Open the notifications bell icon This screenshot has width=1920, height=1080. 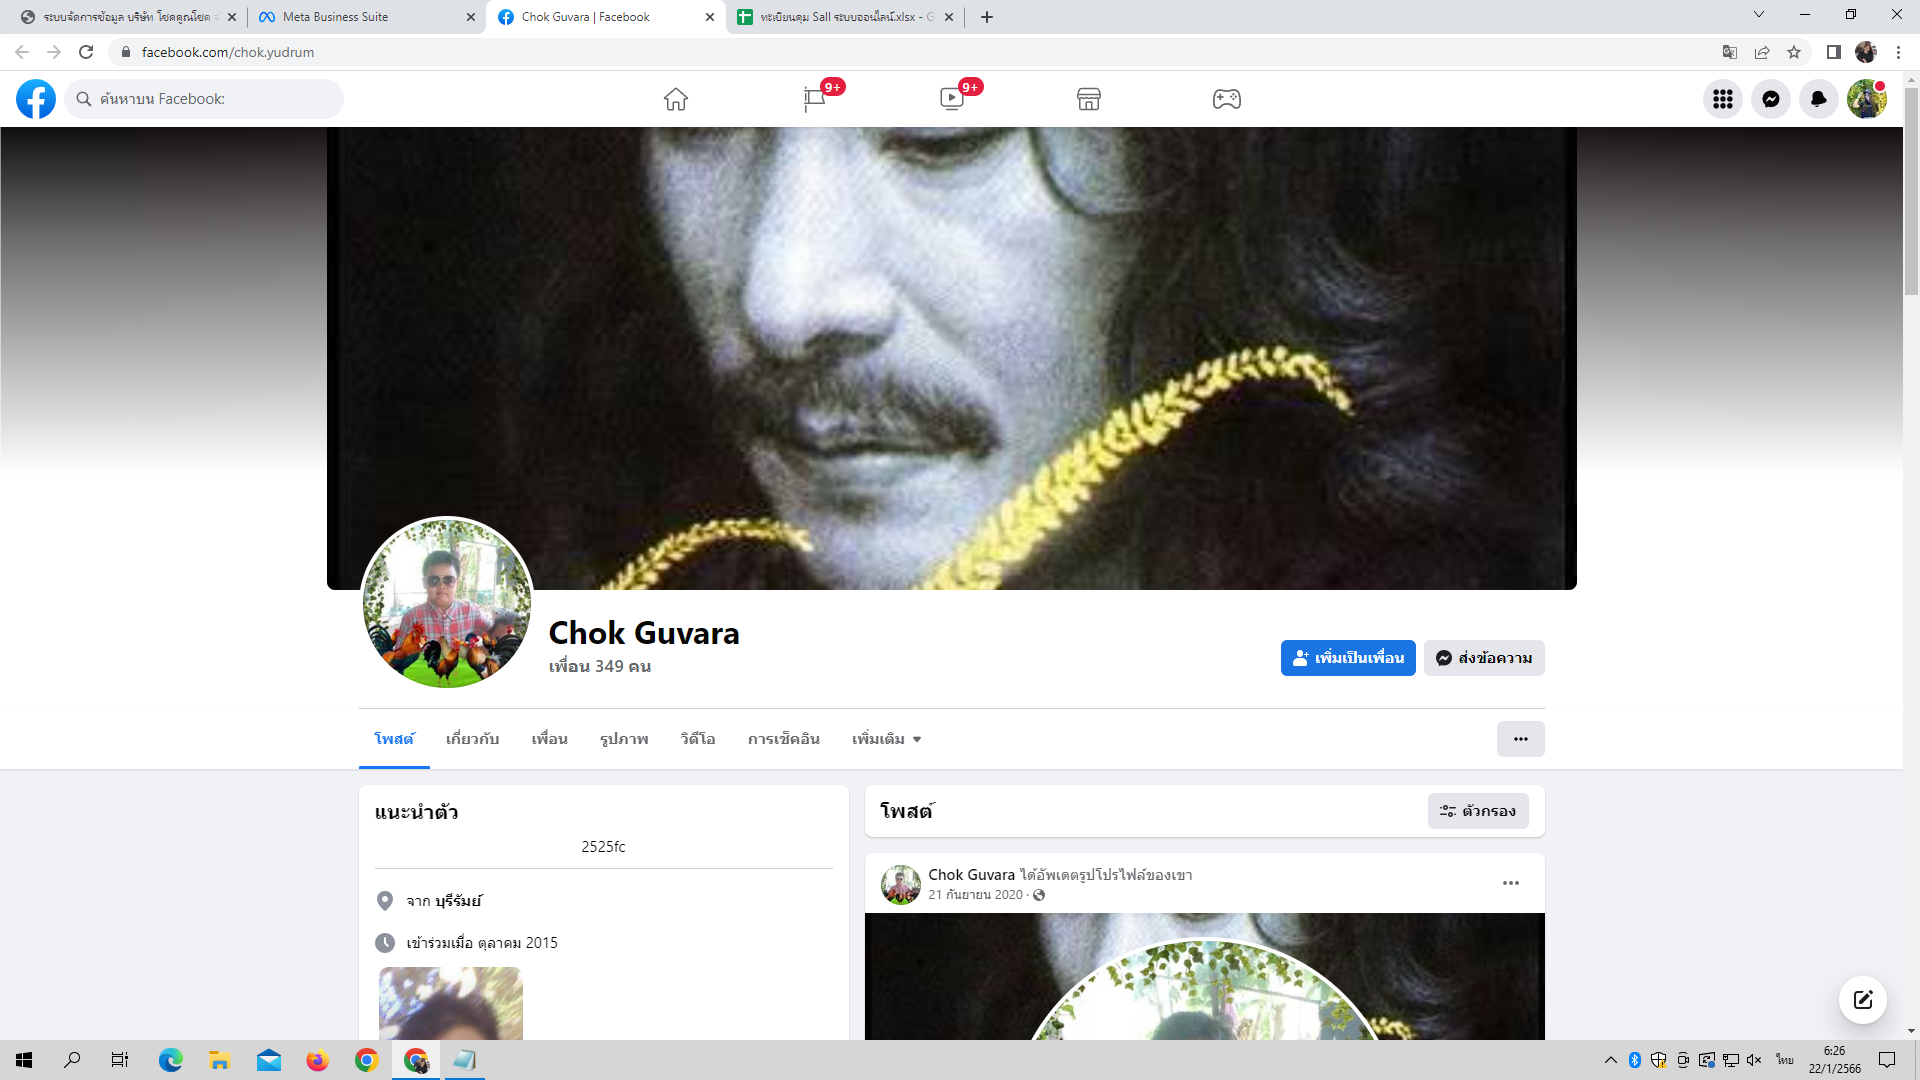[x=1818, y=99]
